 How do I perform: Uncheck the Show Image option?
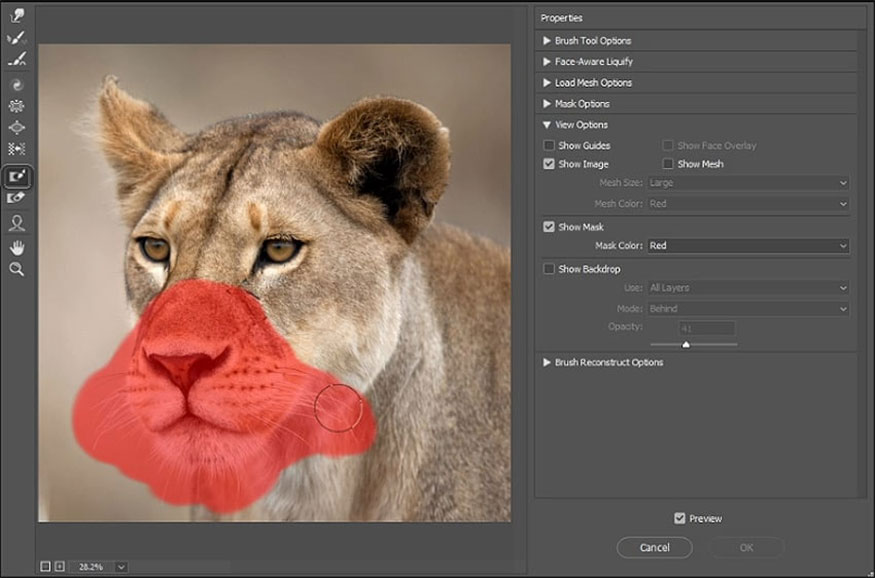coord(549,163)
